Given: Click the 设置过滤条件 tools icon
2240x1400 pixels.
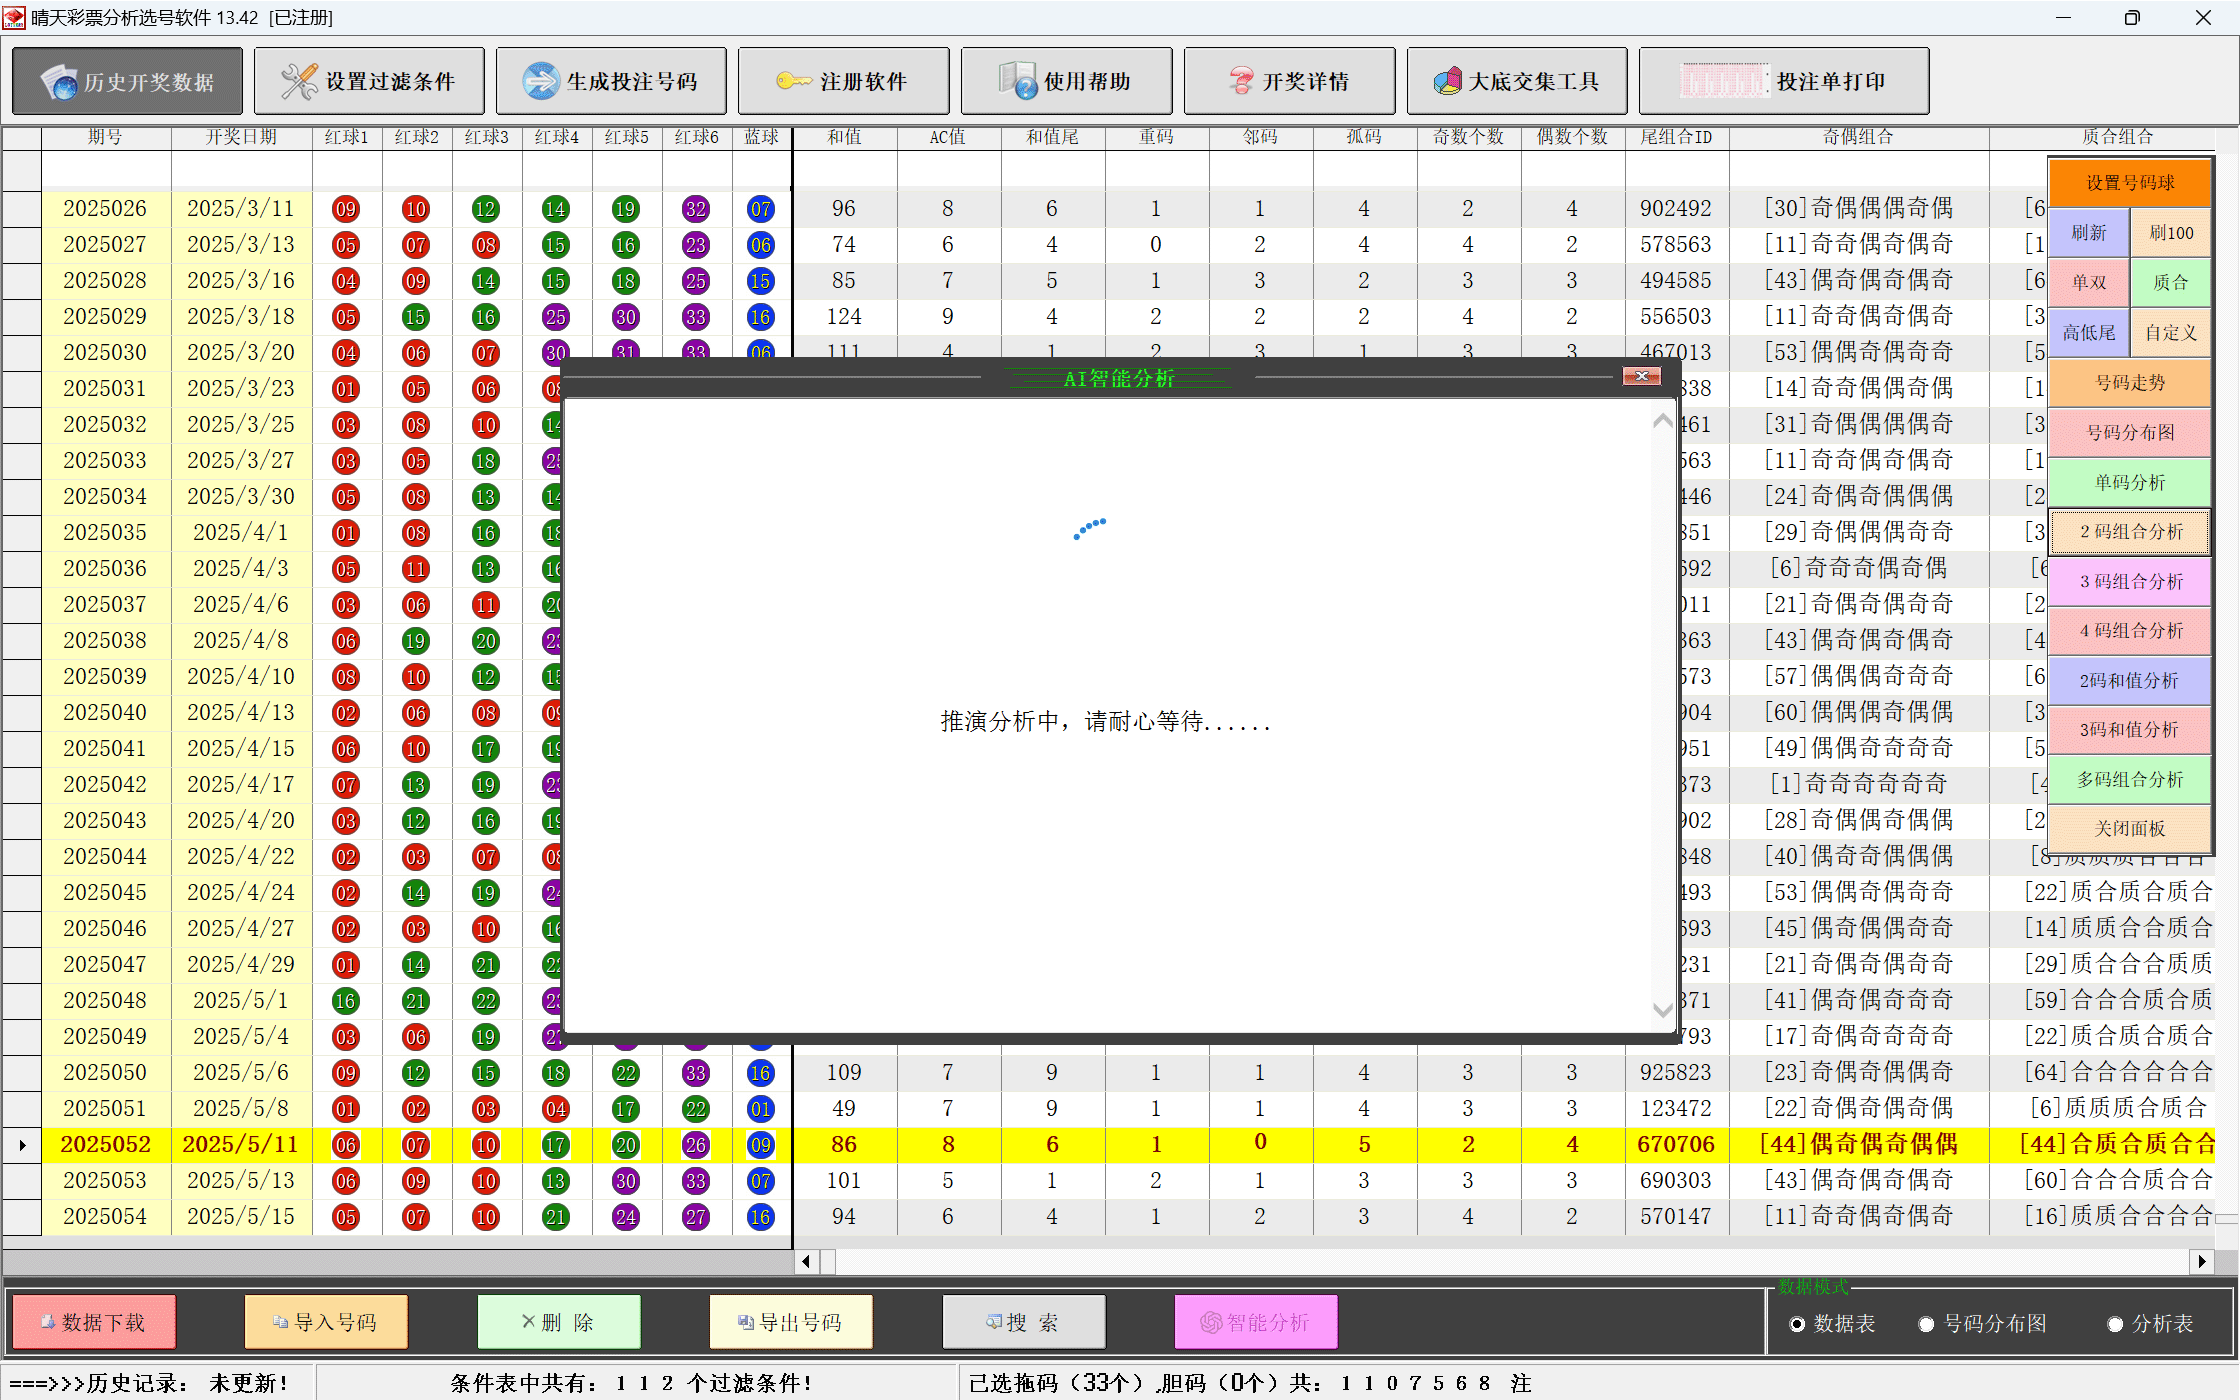Looking at the screenshot, I should pyautogui.click(x=298, y=82).
